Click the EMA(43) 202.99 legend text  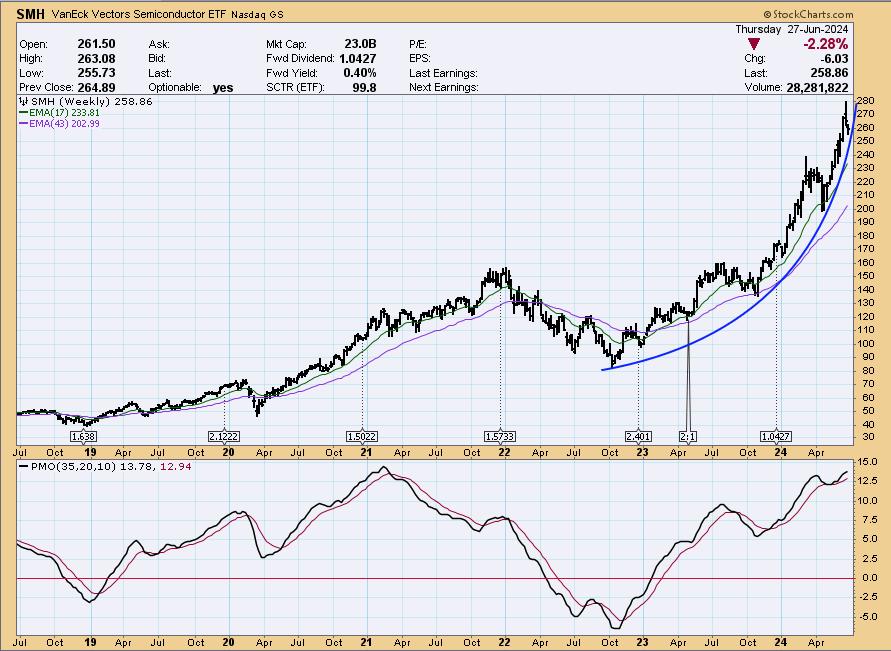(x=64, y=123)
